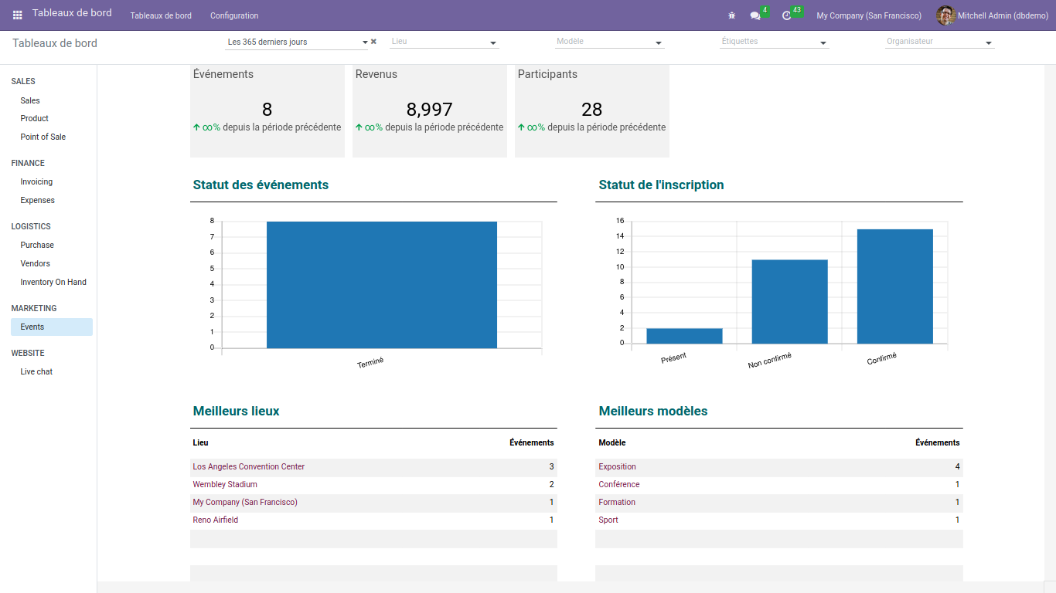1056x593 pixels.
Task: Expand the Étiquettes filter dropdown
Action: [823, 43]
